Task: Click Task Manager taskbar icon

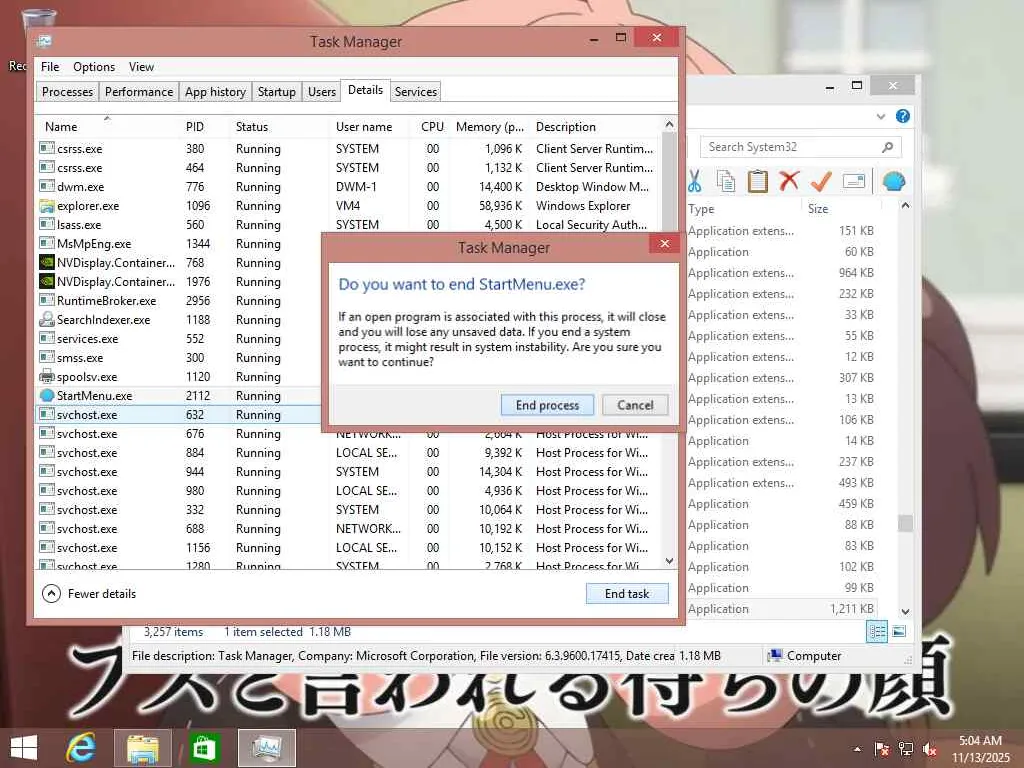Action: pos(266,748)
